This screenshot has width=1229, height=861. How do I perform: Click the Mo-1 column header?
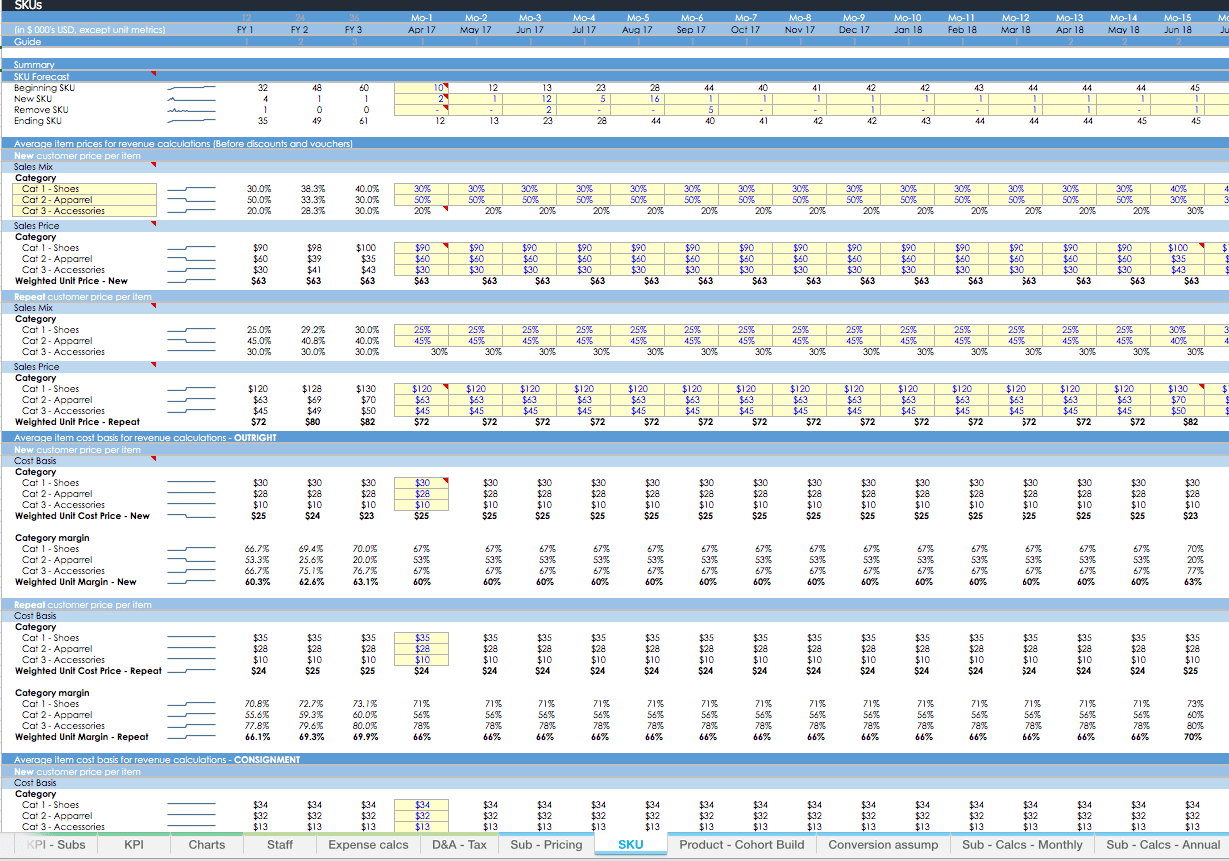pyautogui.click(x=422, y=18)
